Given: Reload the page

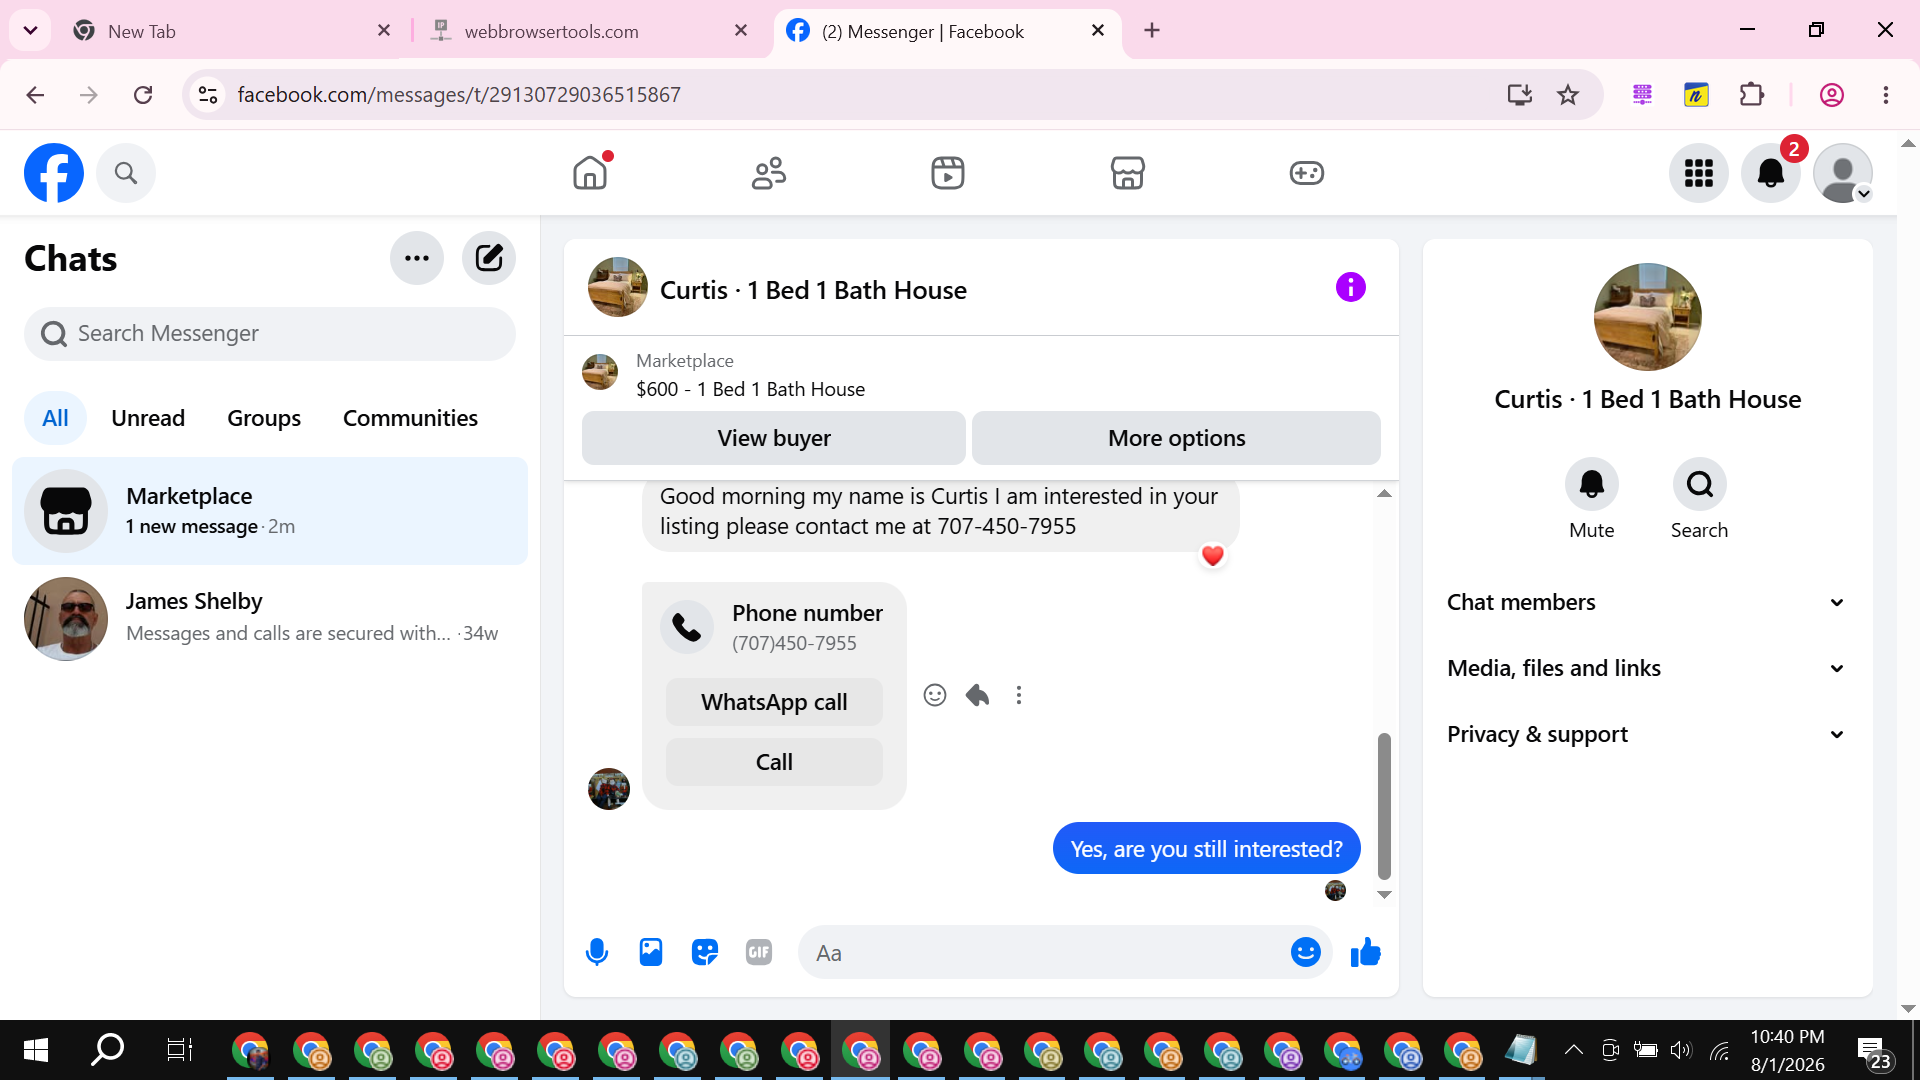Looking at the screenshot, I should coord(143,95).
